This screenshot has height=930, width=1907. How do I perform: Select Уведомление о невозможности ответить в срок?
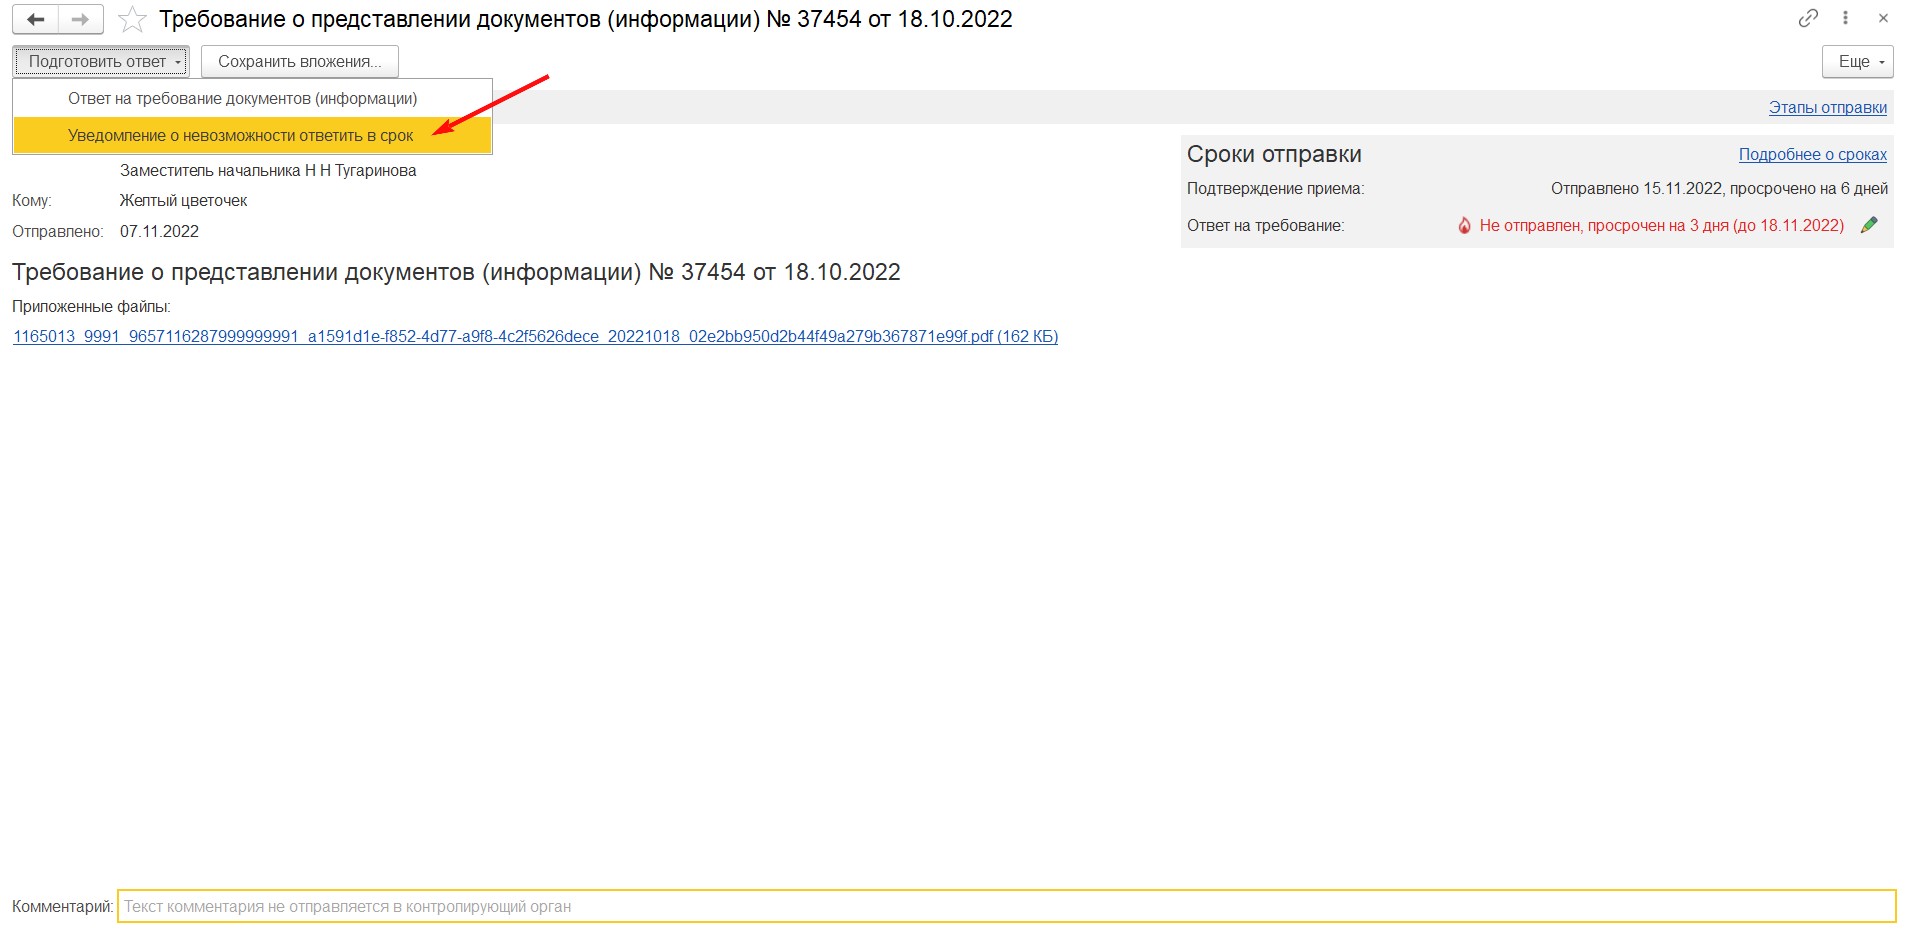tap(252, 135)
